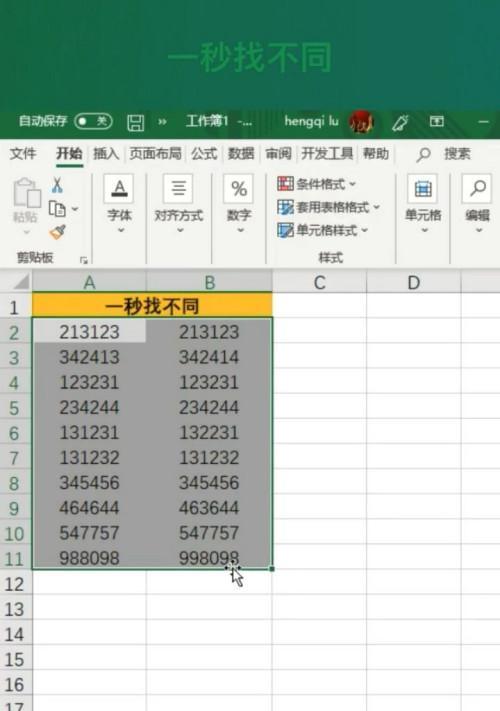Click the format painter brush icon
Screen dimensions: 500x711
(x=58, y=232)
